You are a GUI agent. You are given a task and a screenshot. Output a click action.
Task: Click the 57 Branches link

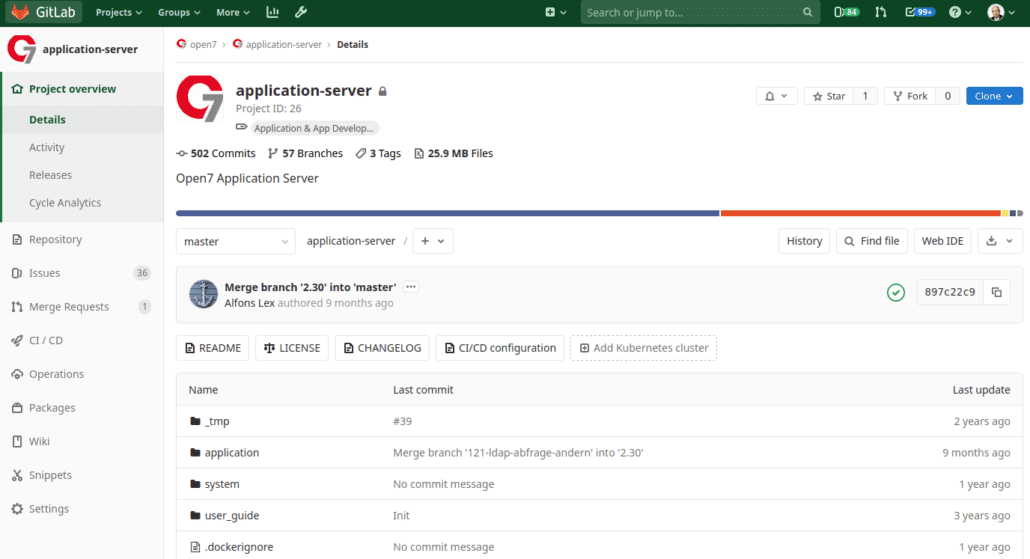click(x=305, y=153)
